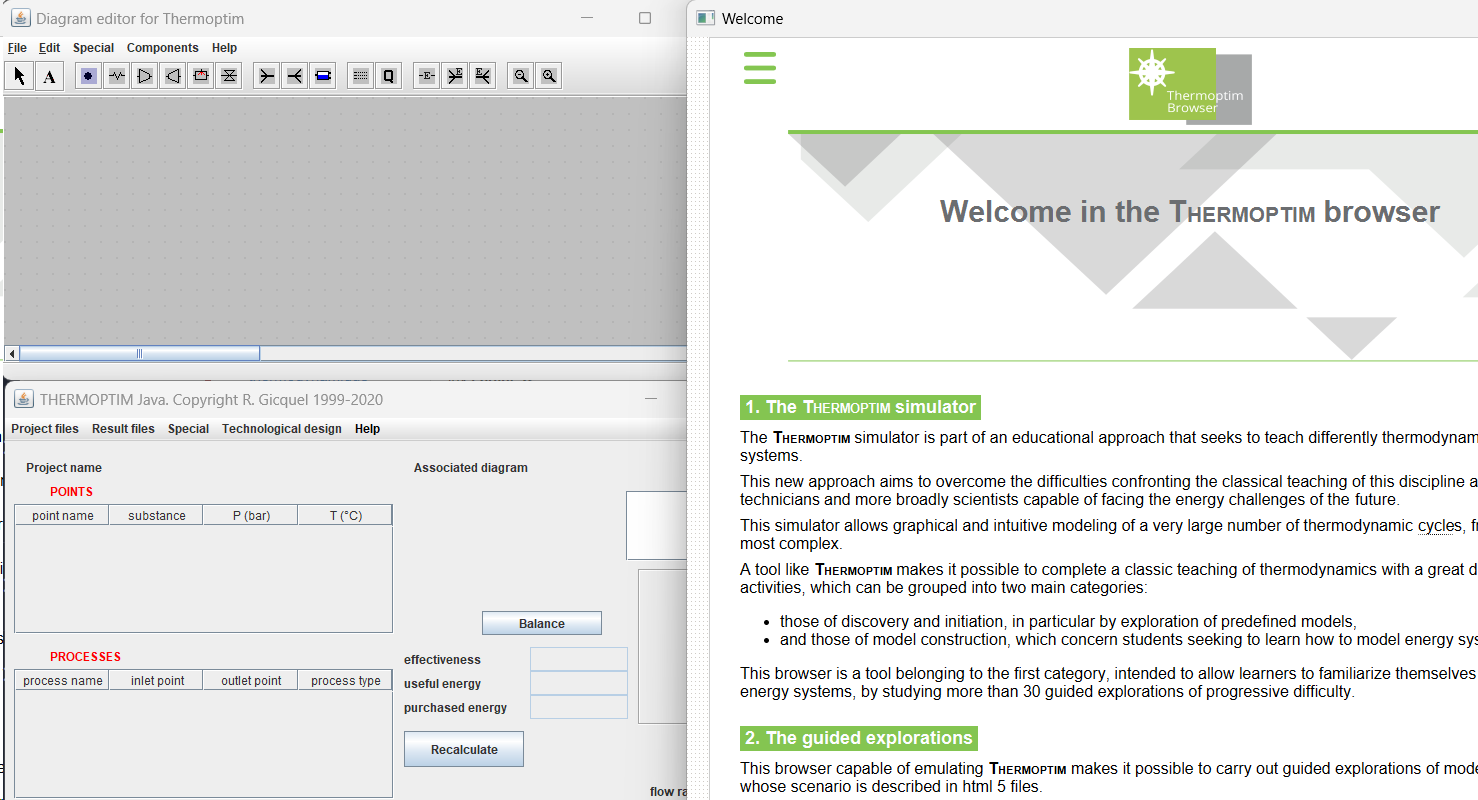Select the turbine expansion component tool

(173, 76)
